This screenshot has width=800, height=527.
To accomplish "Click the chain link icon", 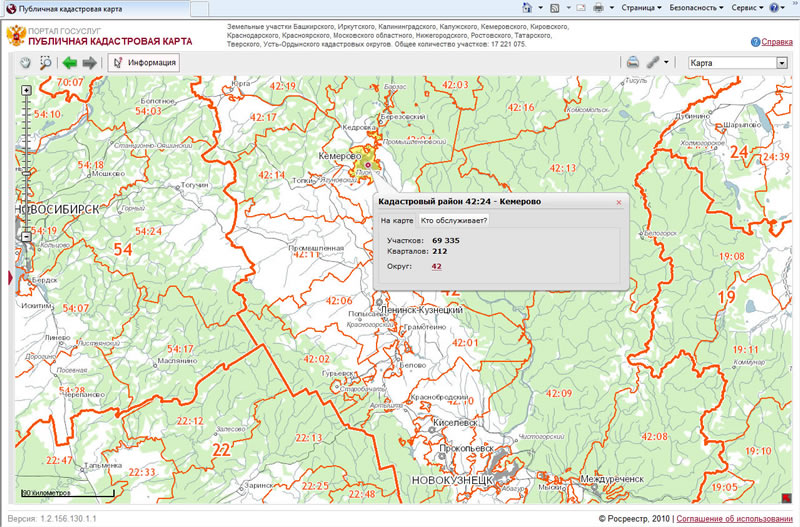I will tap(653, 62).
